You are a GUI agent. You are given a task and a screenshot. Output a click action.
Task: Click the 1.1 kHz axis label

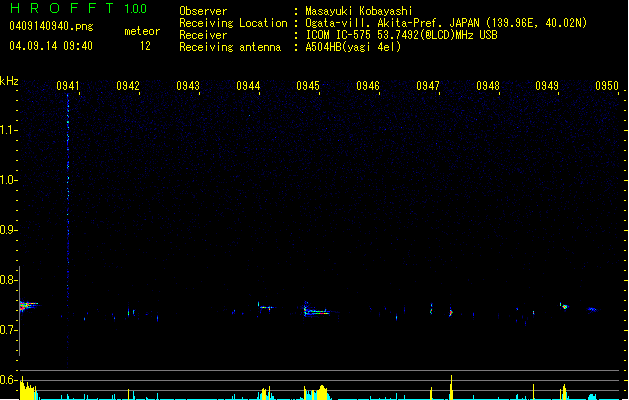7,130
